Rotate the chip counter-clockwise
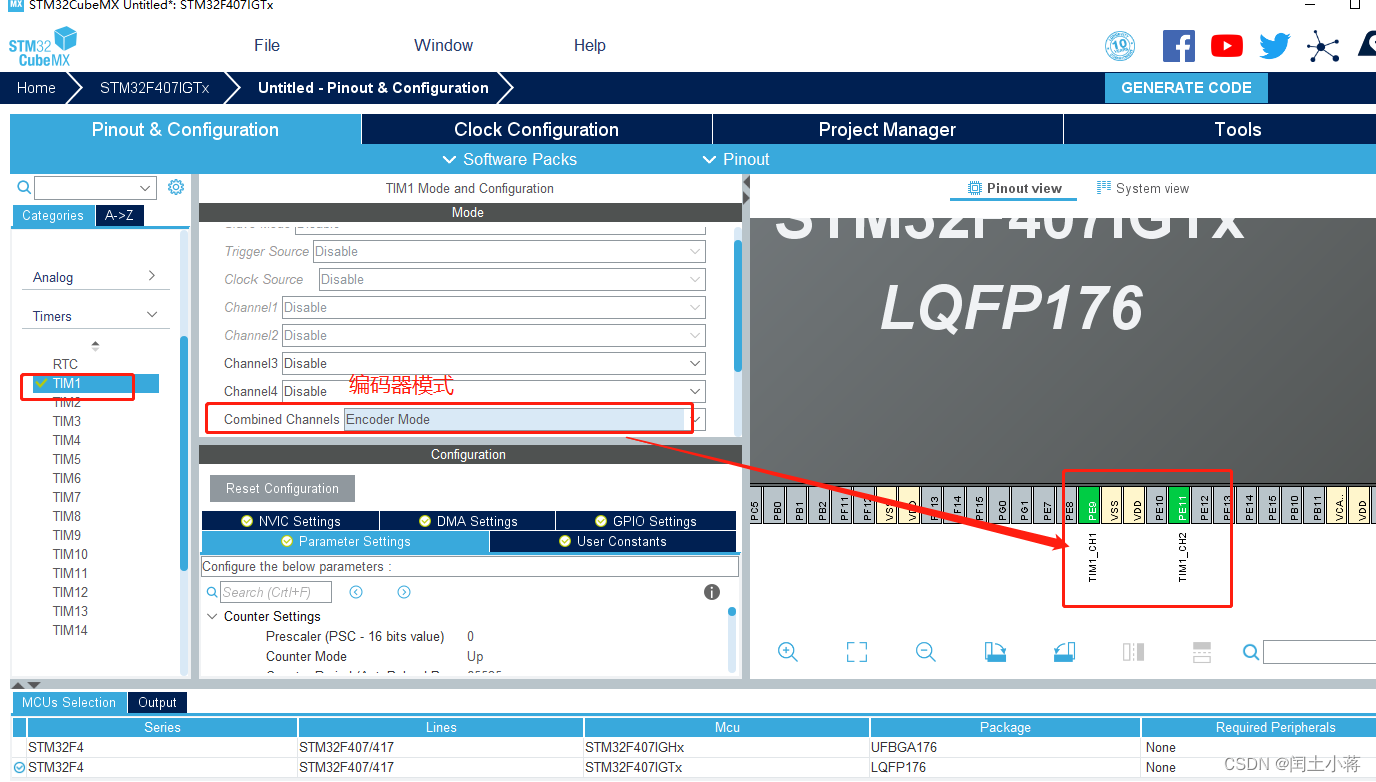Screen dimensions: 1376x782 pos(1064,652)
